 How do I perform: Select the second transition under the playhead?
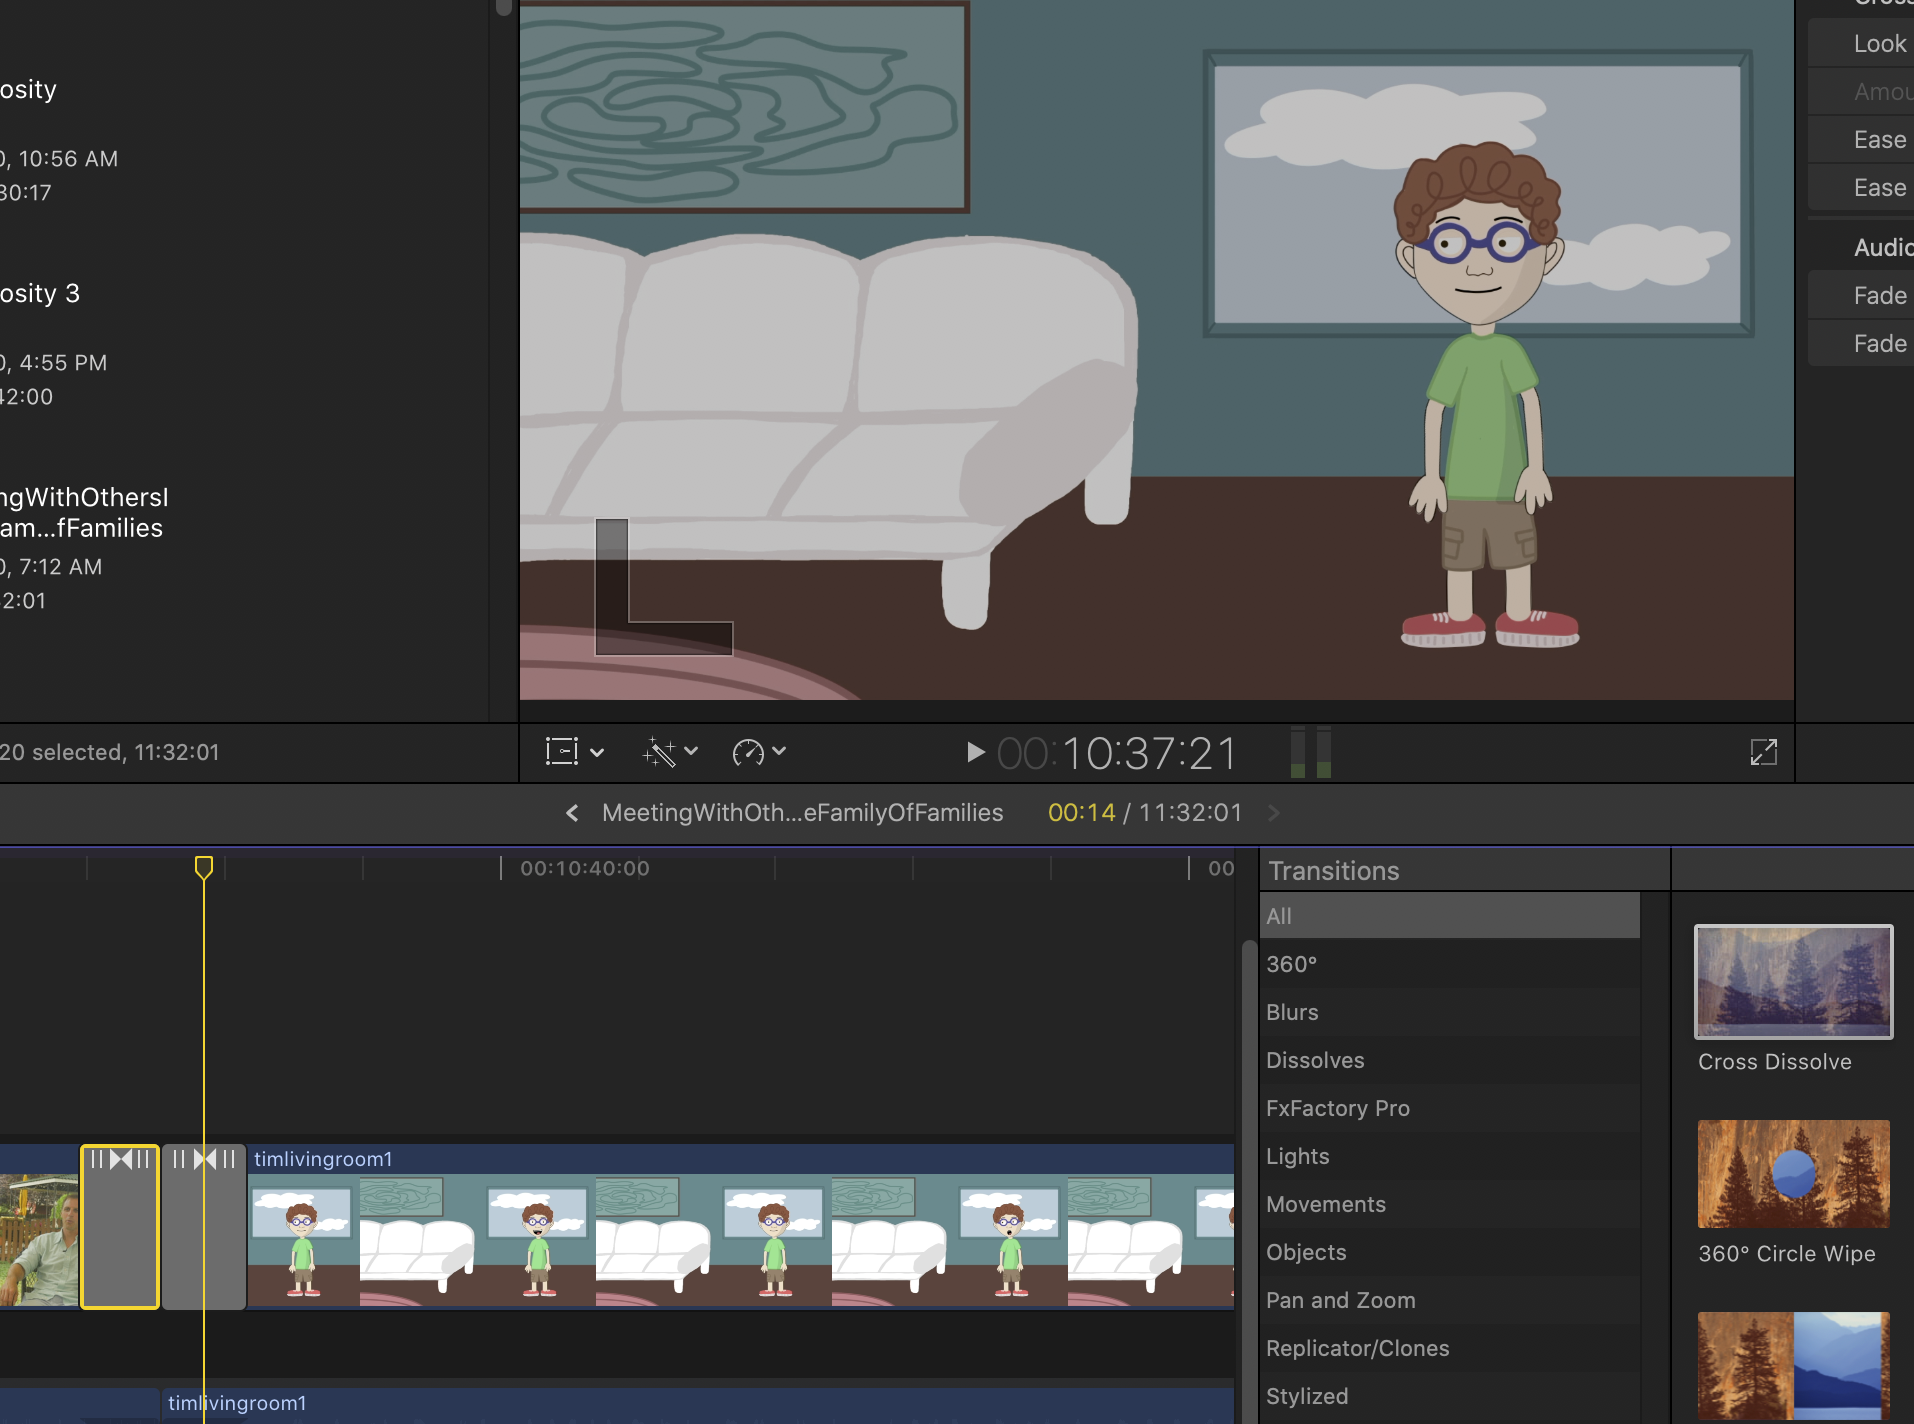pyautogui.click(x=204, y=1228)
